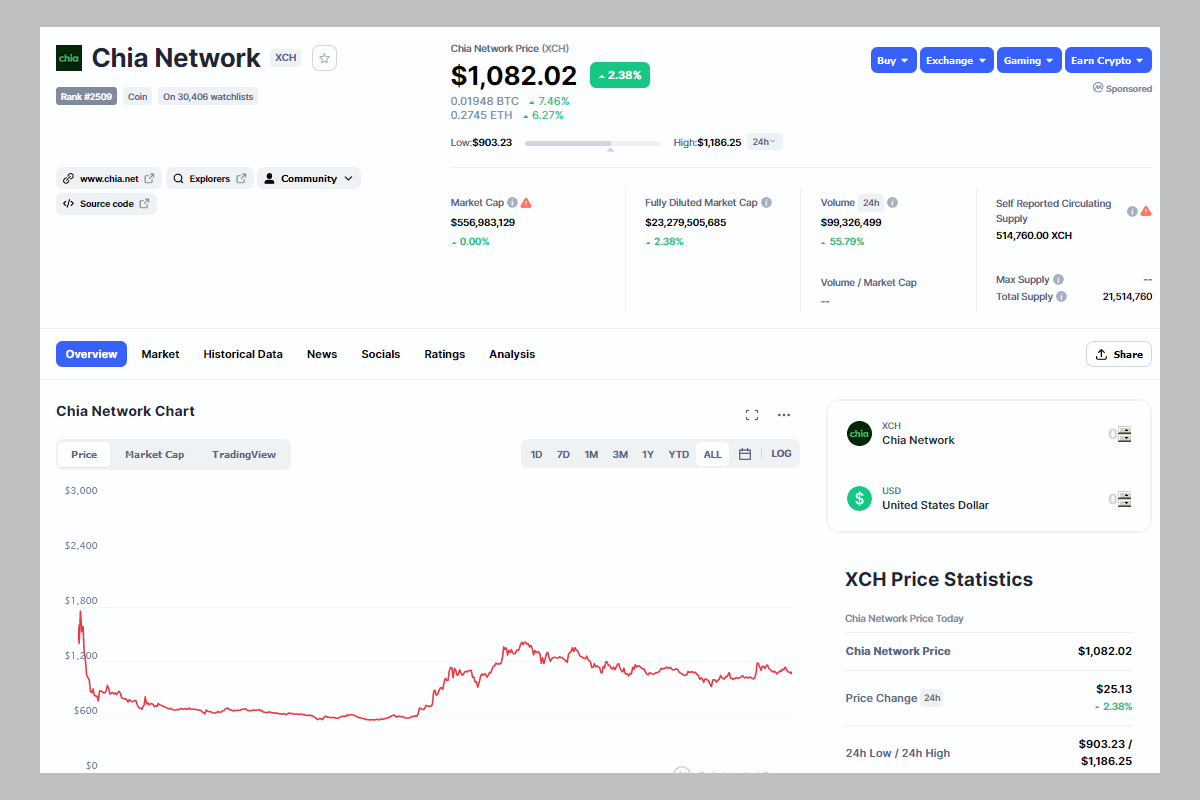Click the XCH ticker badge
1200x800 pixels.
[286, 58]
